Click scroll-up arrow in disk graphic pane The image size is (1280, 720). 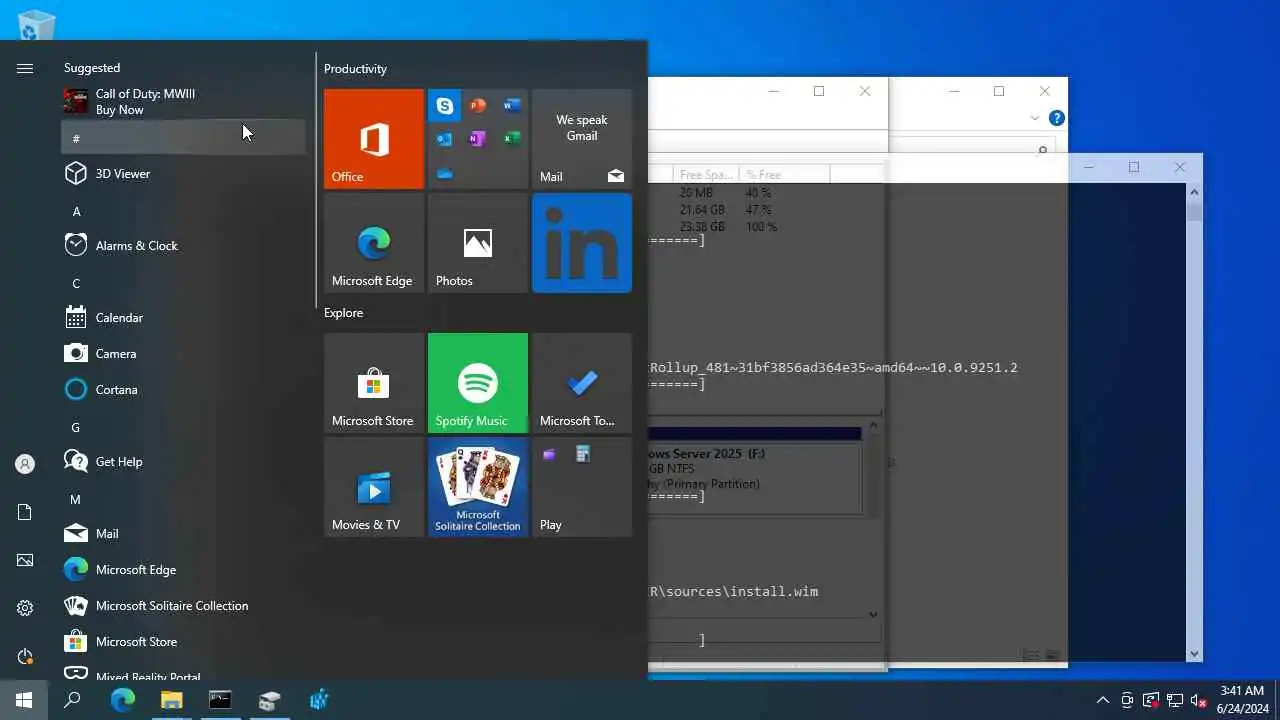tap(873, 426)
